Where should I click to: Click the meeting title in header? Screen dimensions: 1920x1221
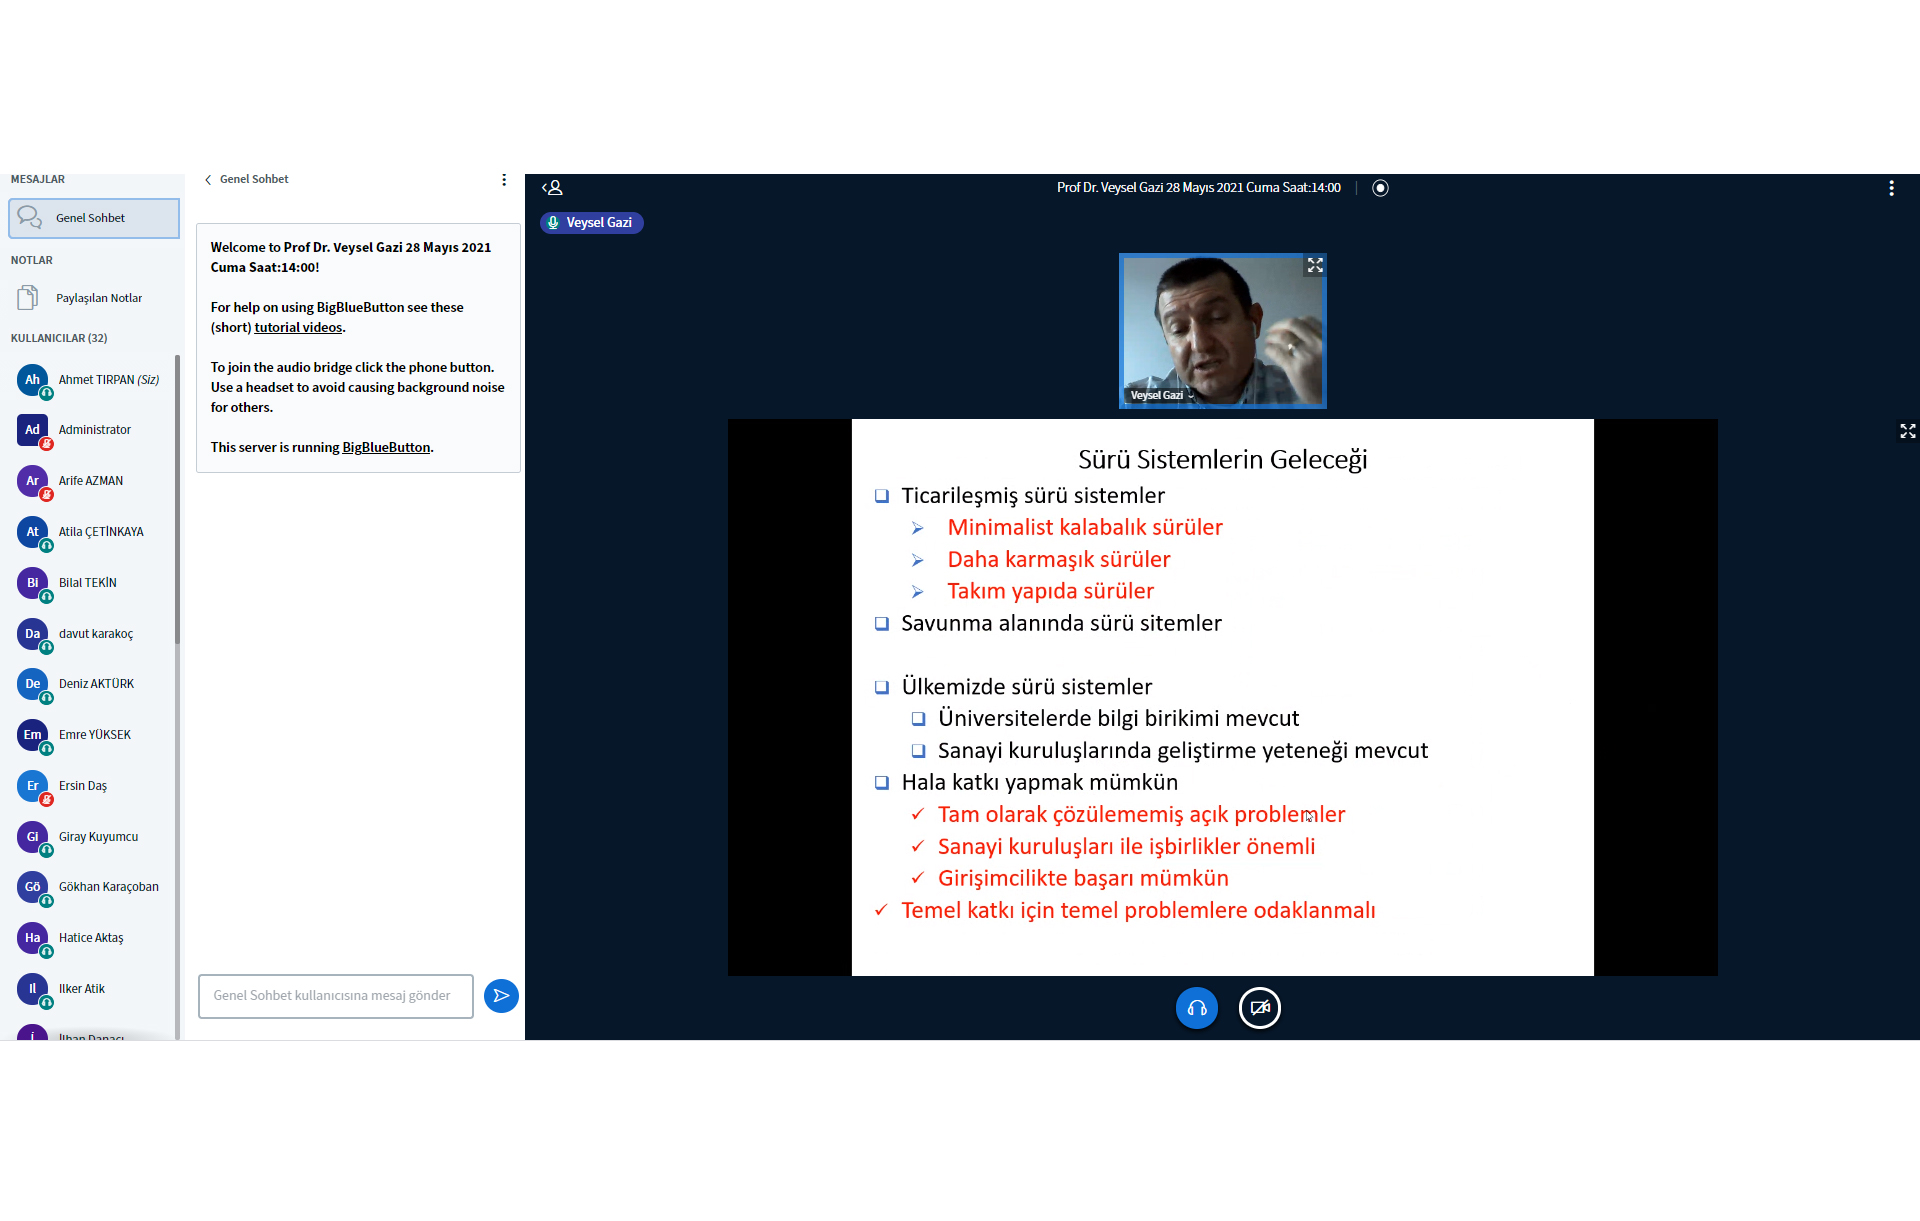tap(1198, 188)
